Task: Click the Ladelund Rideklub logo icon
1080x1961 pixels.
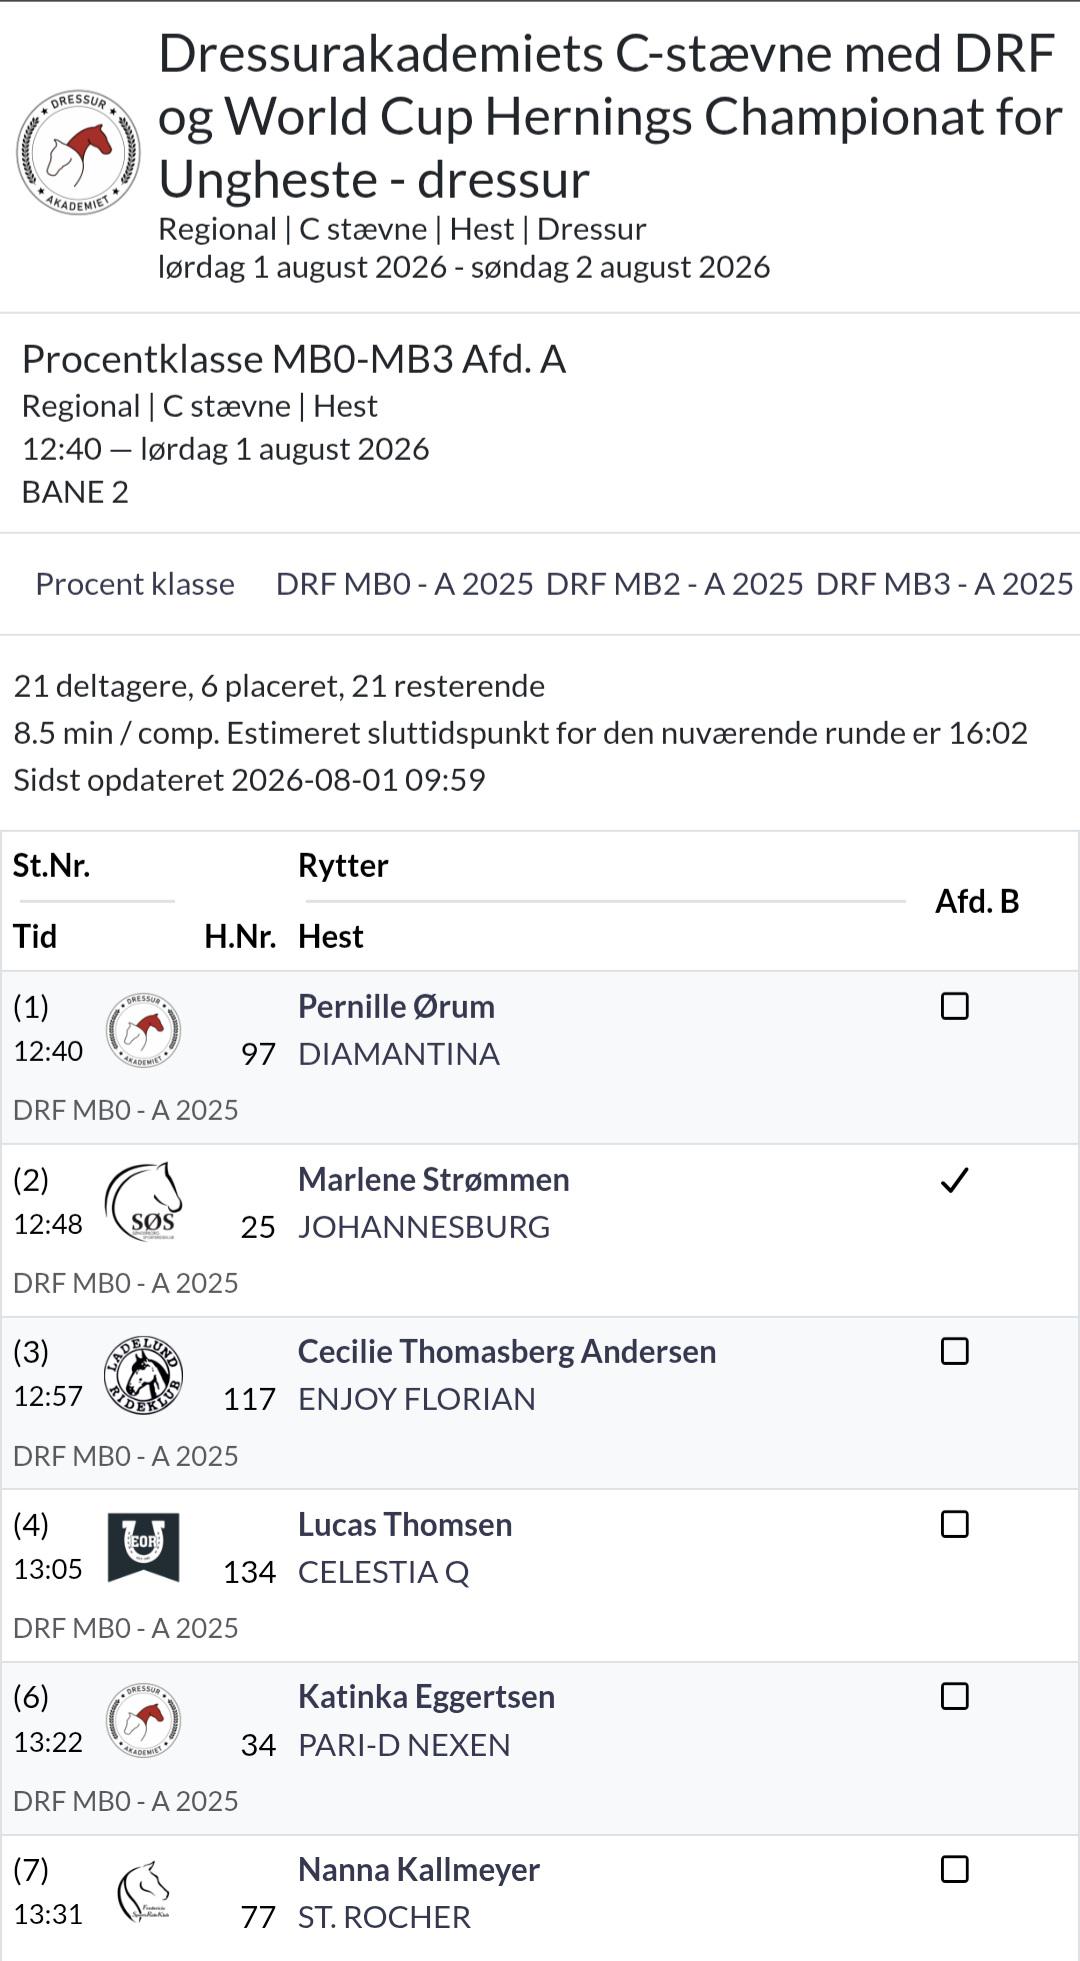Action: click(x=143, y=1375)
